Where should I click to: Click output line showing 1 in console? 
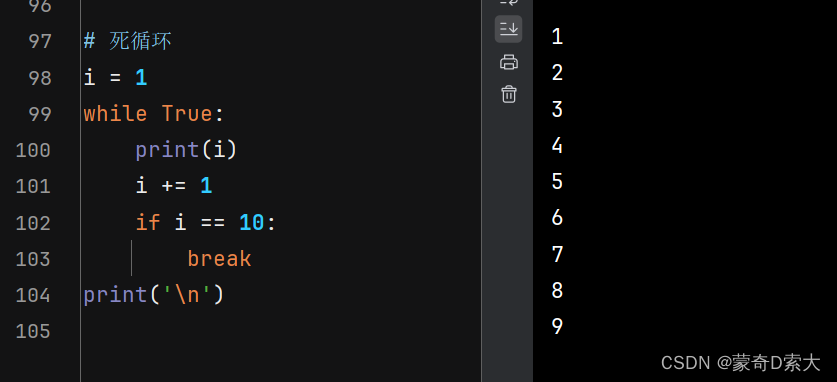pyautogui.click(x=557, y=37)
